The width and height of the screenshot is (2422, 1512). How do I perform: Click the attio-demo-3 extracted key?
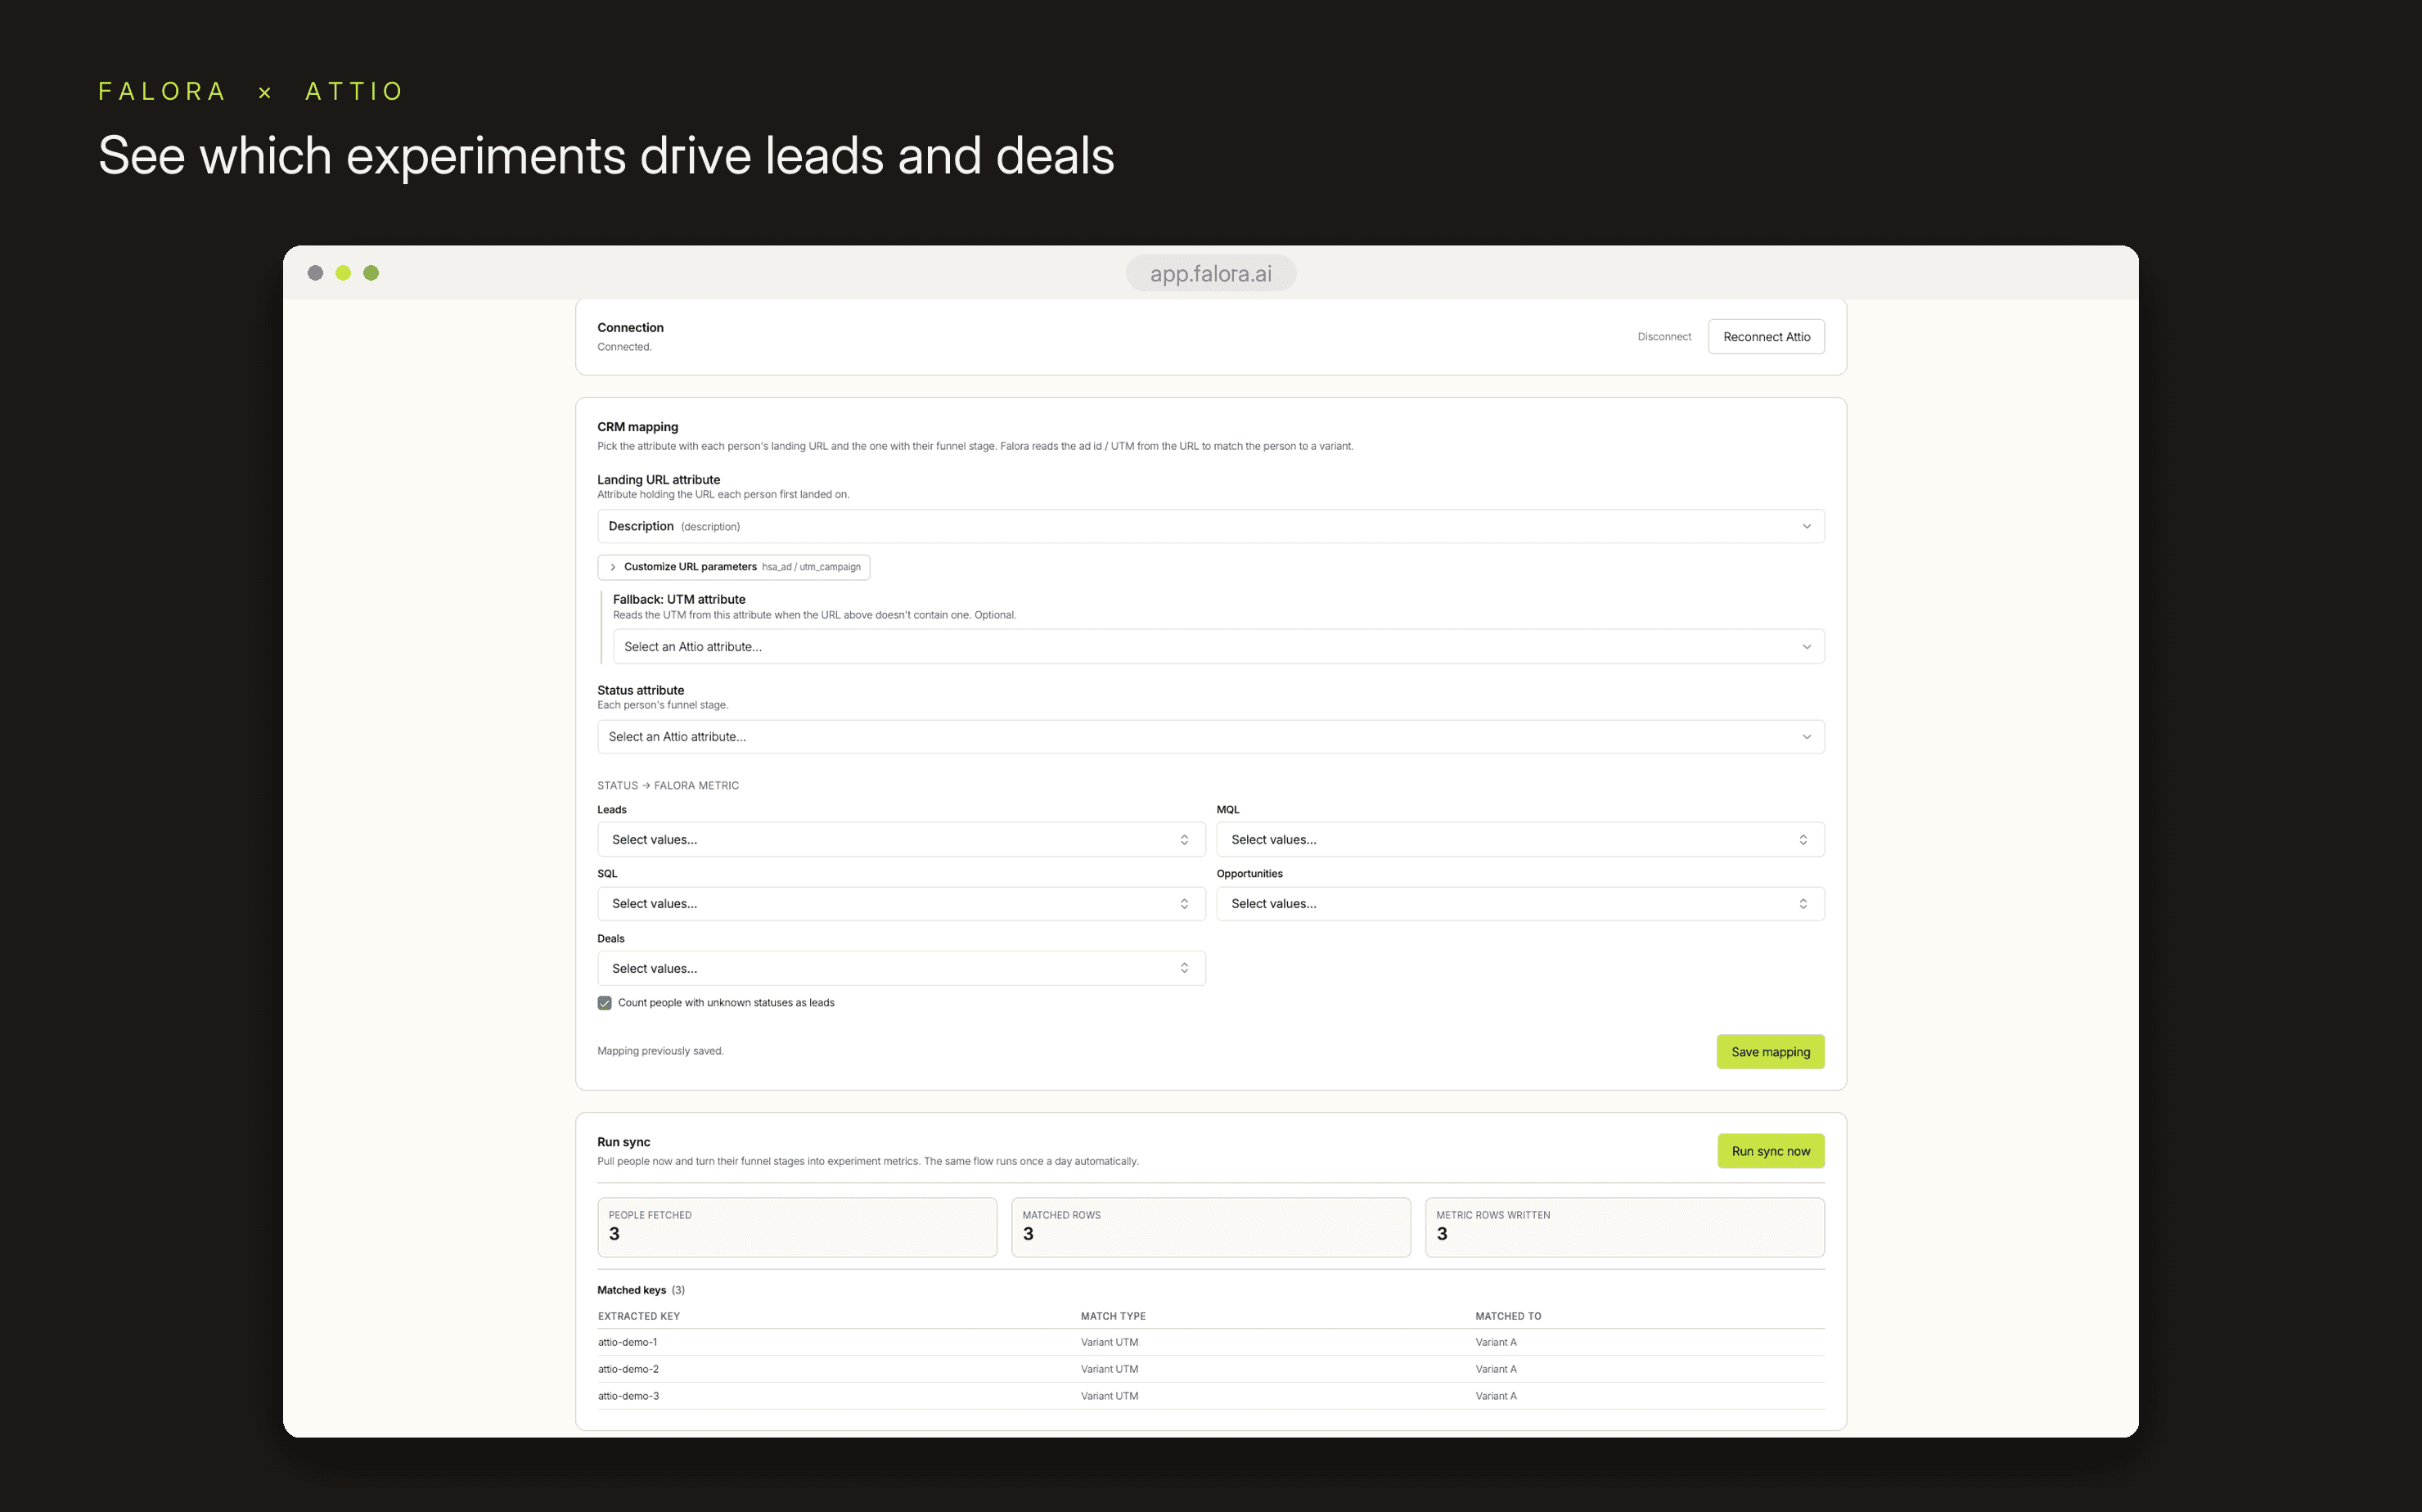tap(628, 1396)
